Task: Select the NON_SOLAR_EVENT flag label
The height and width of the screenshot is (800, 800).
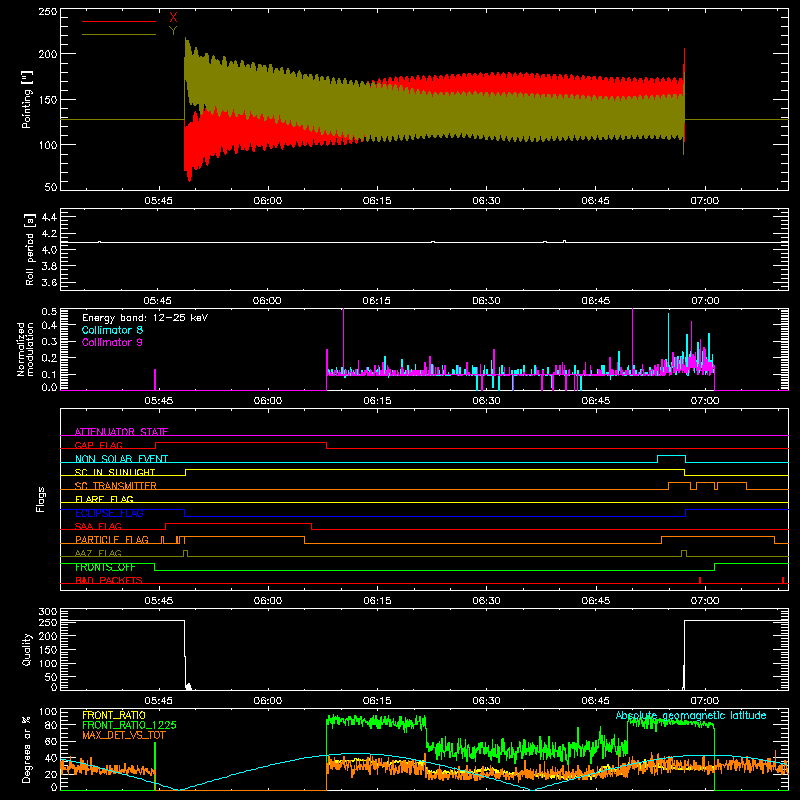Action: (121, 459)
